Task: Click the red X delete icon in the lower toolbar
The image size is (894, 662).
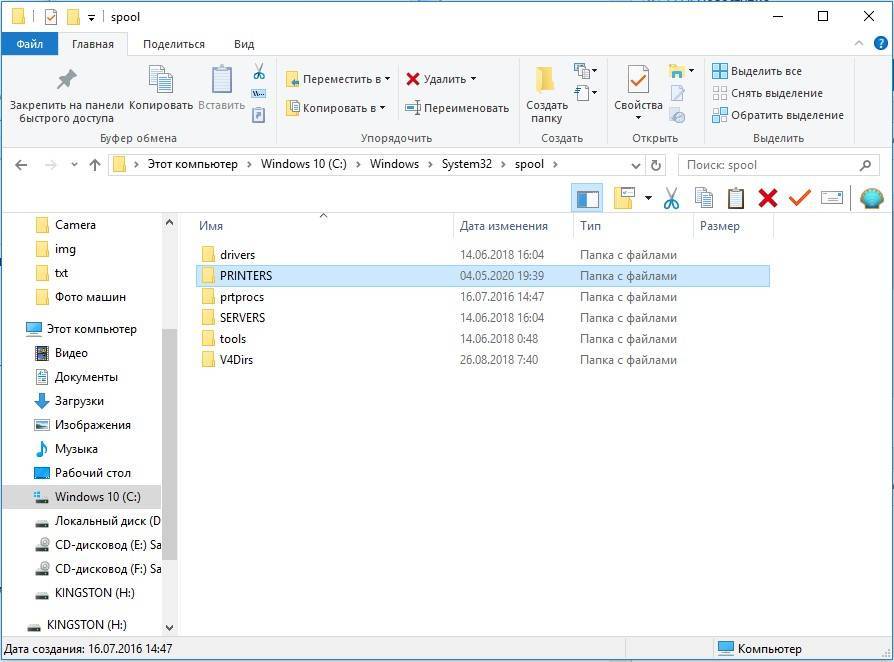Action: pyautogui.click(x=768, y=198)
